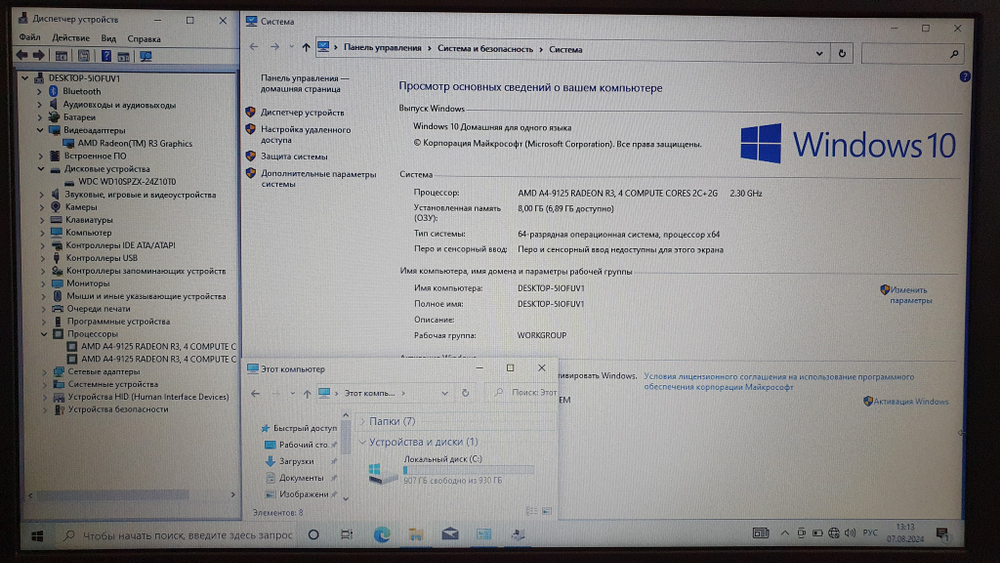This screenshot has height=563, width=1000.
Task: Open Настройка удаленного доступа link
Action: click(x=305, y=135)
